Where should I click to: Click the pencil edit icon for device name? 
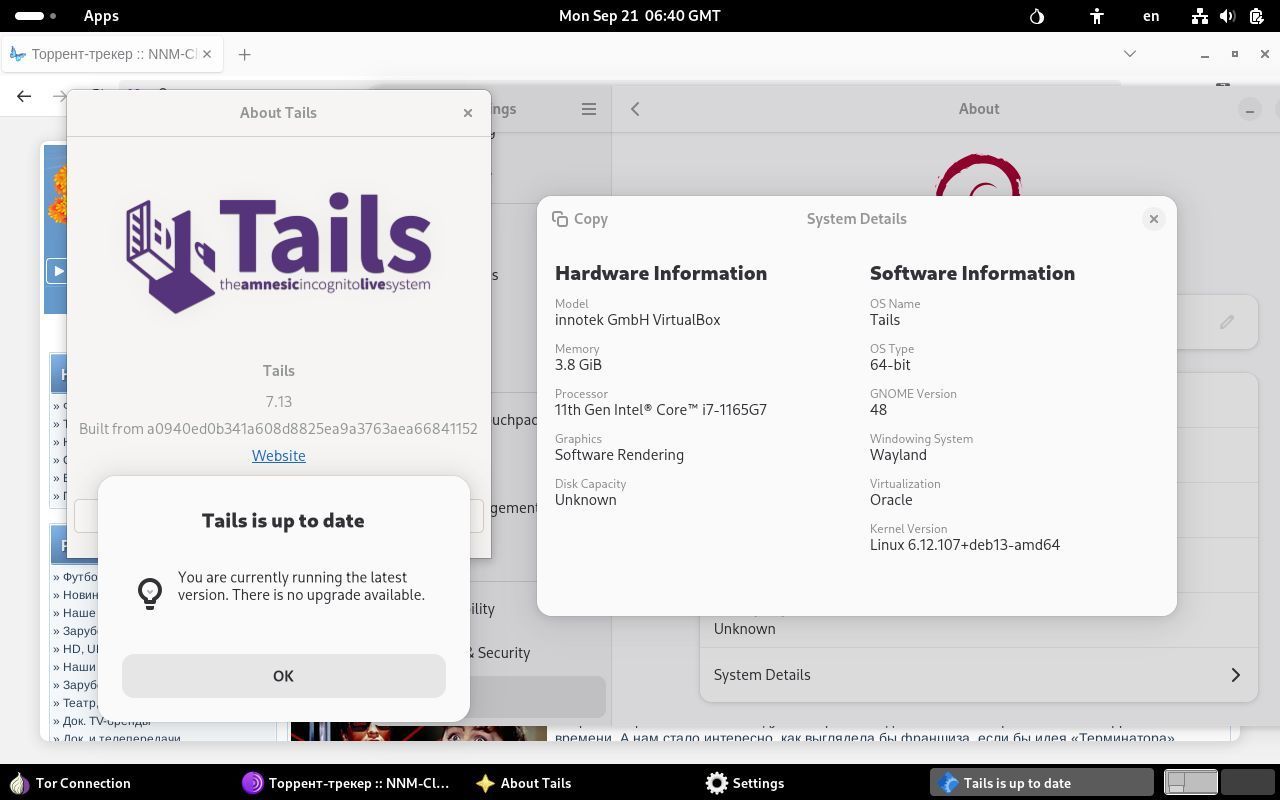point(1227,322)
